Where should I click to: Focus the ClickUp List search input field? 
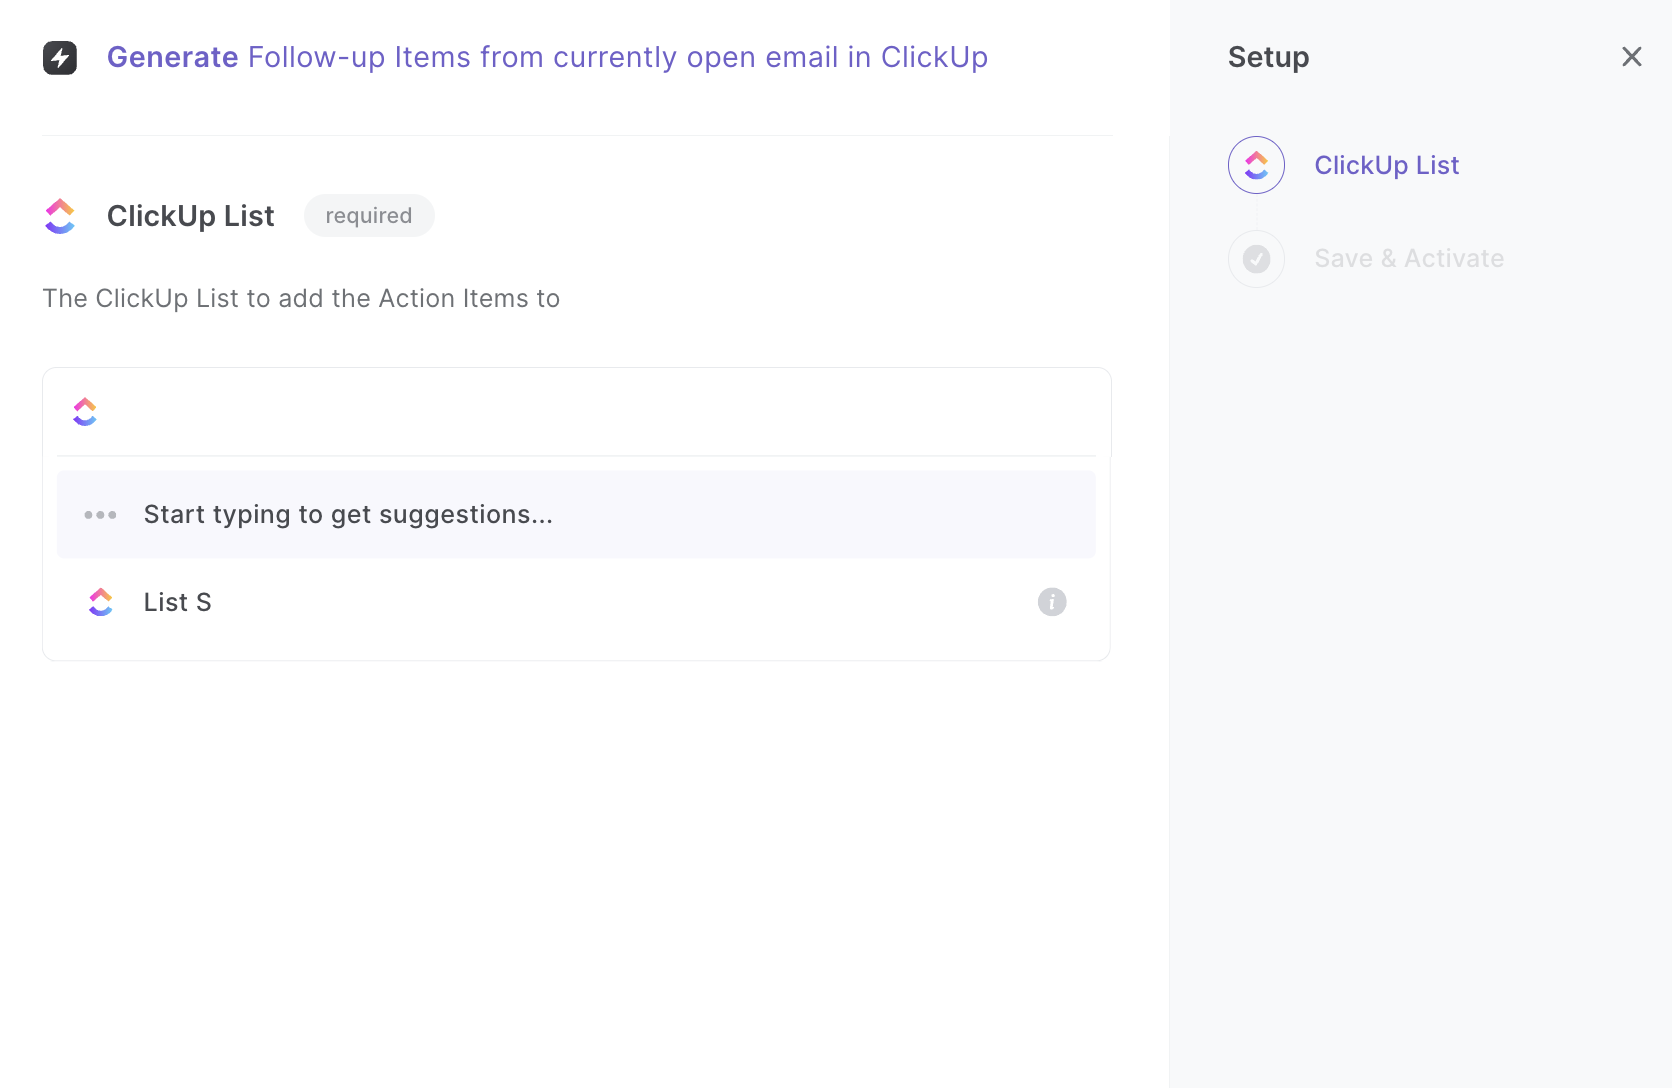tap(577, 412)
